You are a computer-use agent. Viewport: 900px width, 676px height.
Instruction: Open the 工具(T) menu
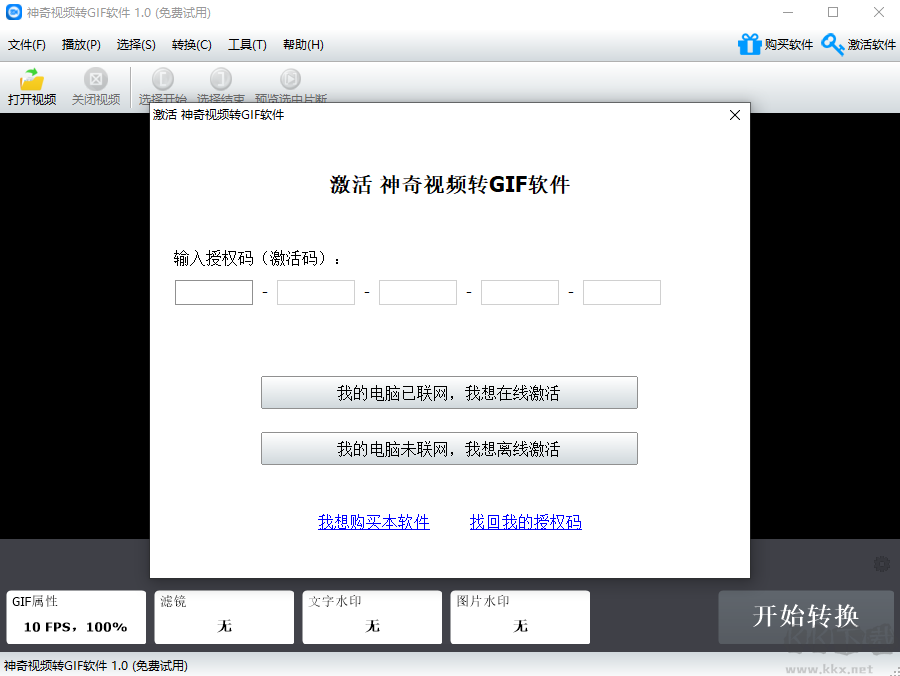tap(245, 45)
